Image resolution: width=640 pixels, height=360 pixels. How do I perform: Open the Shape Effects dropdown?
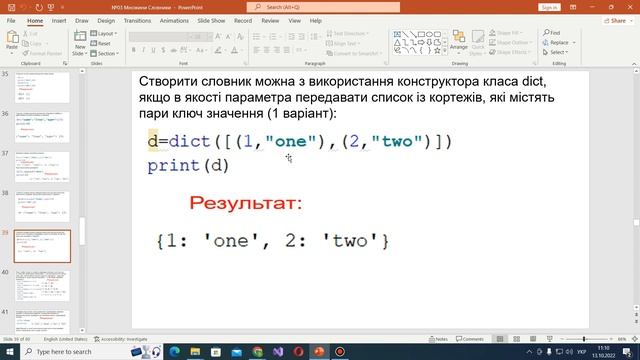click(x=510, y=52)
